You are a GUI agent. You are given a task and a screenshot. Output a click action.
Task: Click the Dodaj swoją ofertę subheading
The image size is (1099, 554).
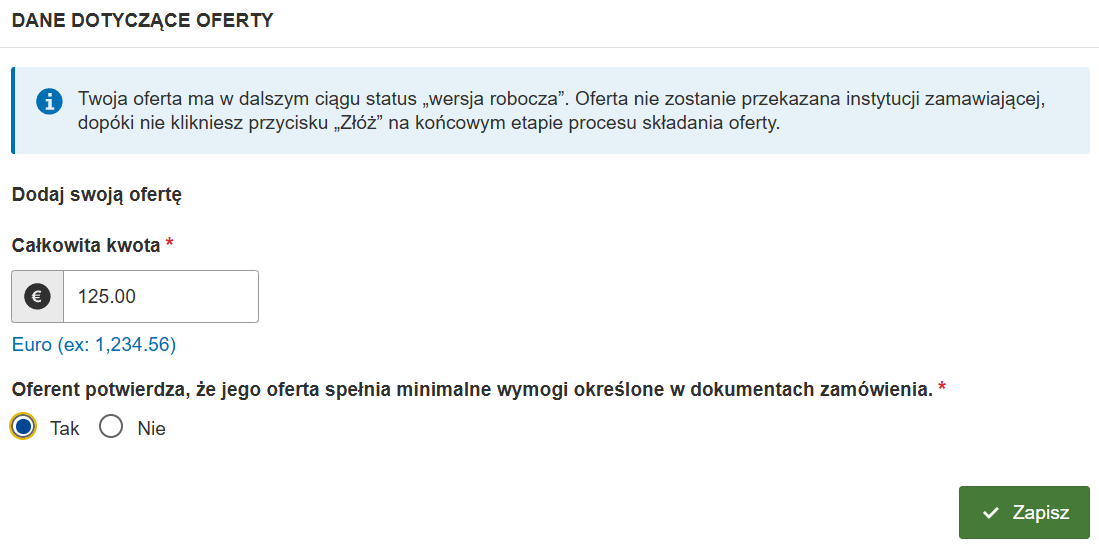coord(97,195)
